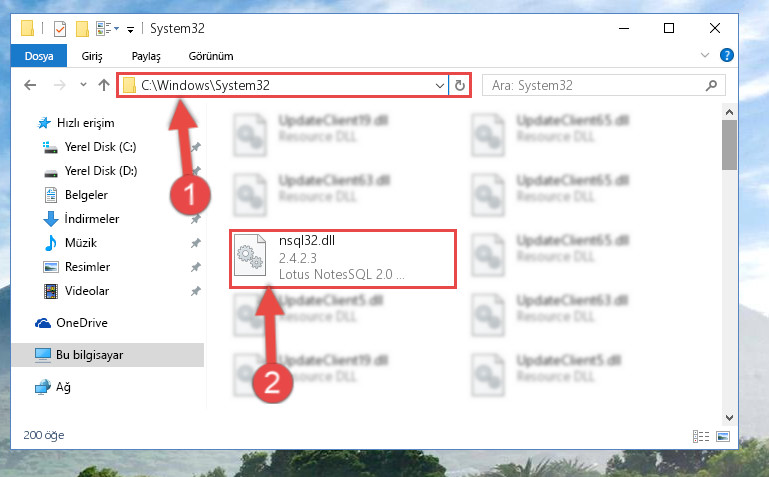Select the nsql32.dll file

(343, 258)
